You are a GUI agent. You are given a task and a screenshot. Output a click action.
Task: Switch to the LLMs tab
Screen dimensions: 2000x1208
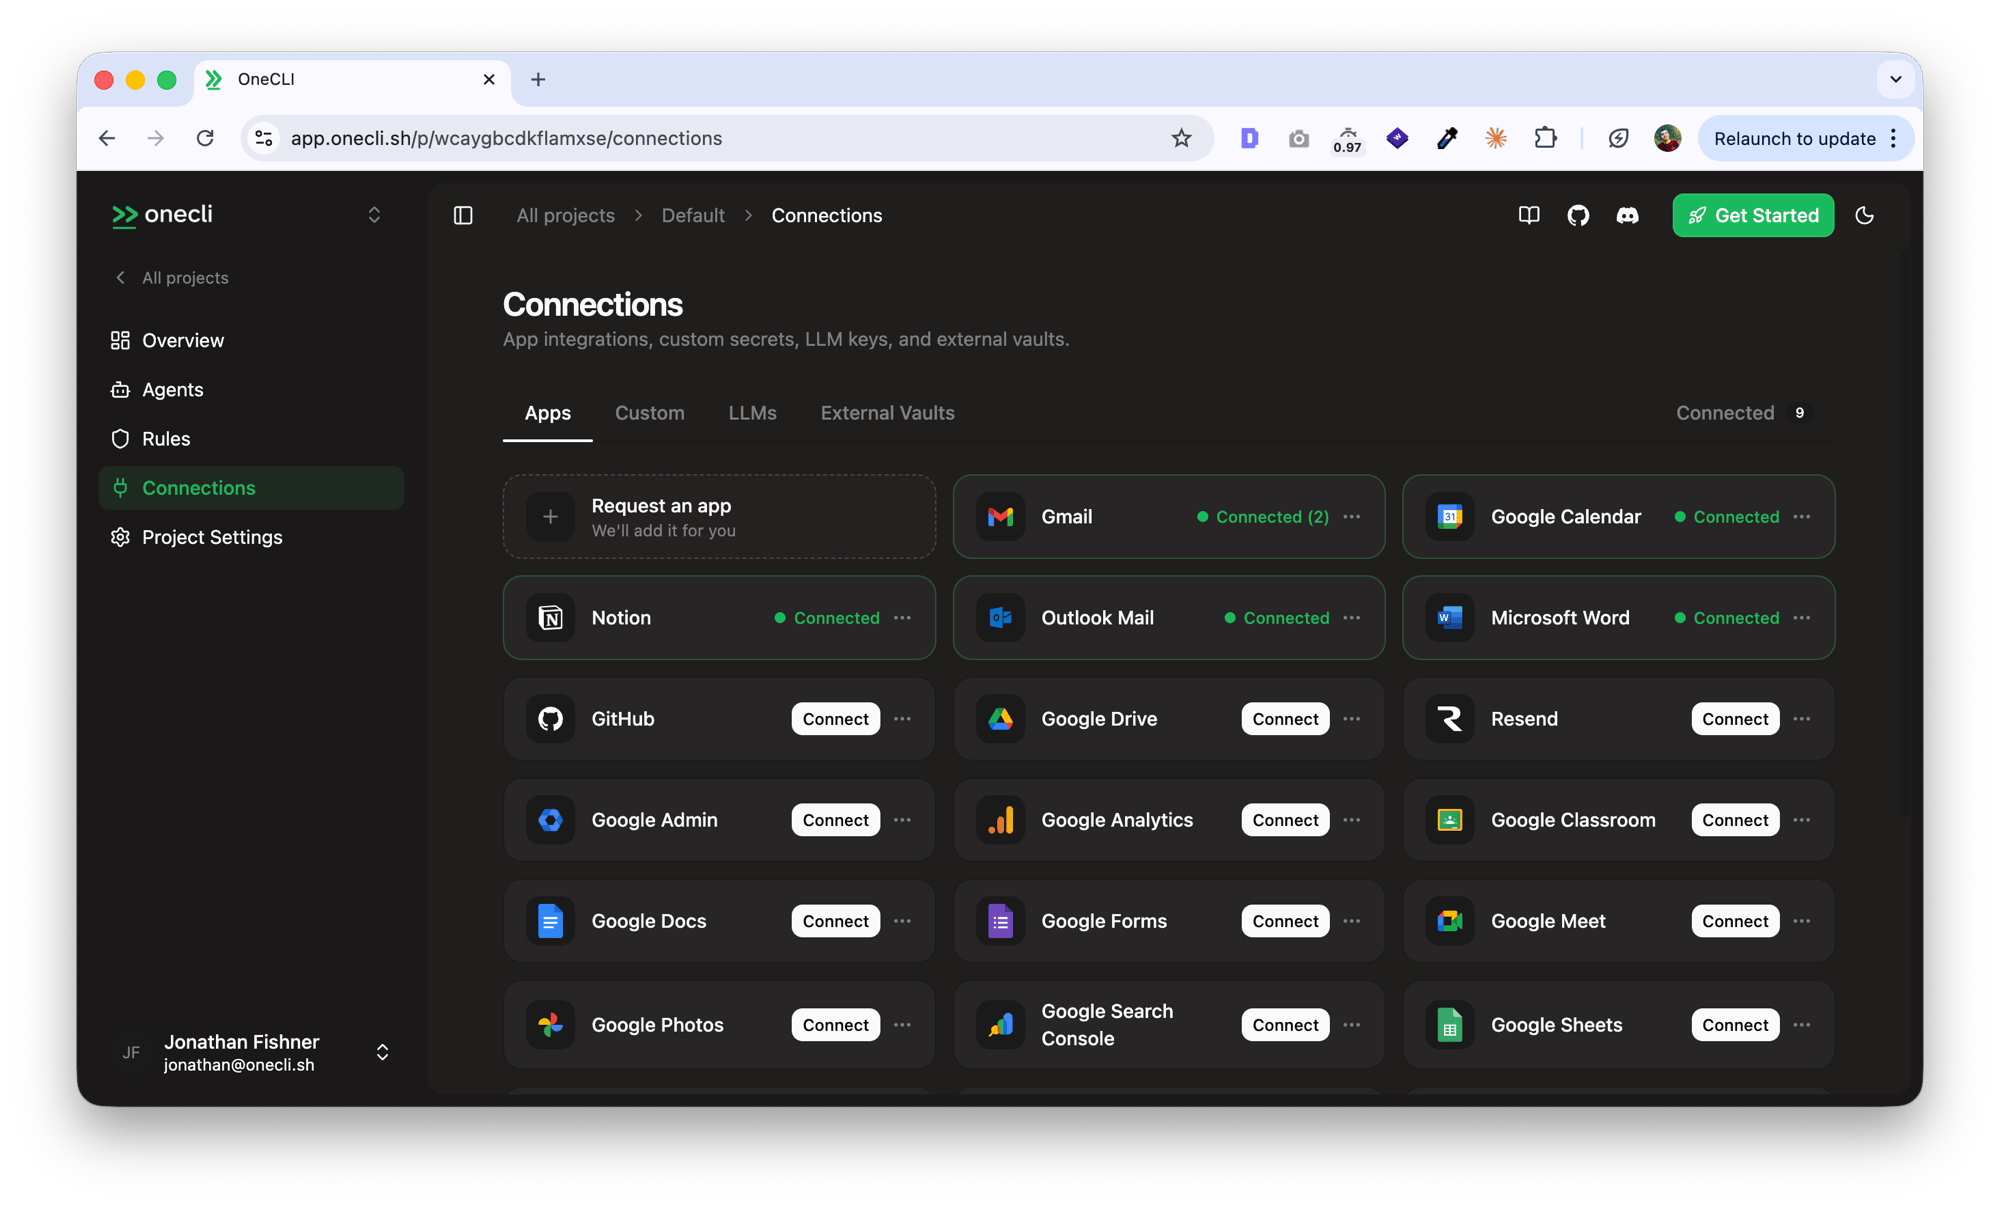click(x=752, y=413)
